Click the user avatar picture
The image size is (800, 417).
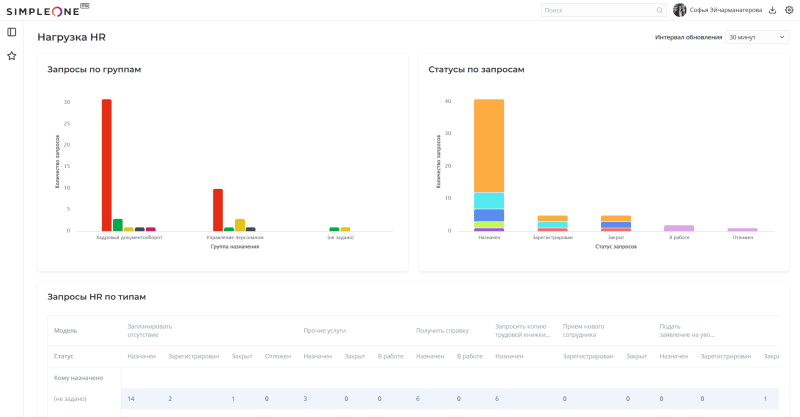pos(680,10)
